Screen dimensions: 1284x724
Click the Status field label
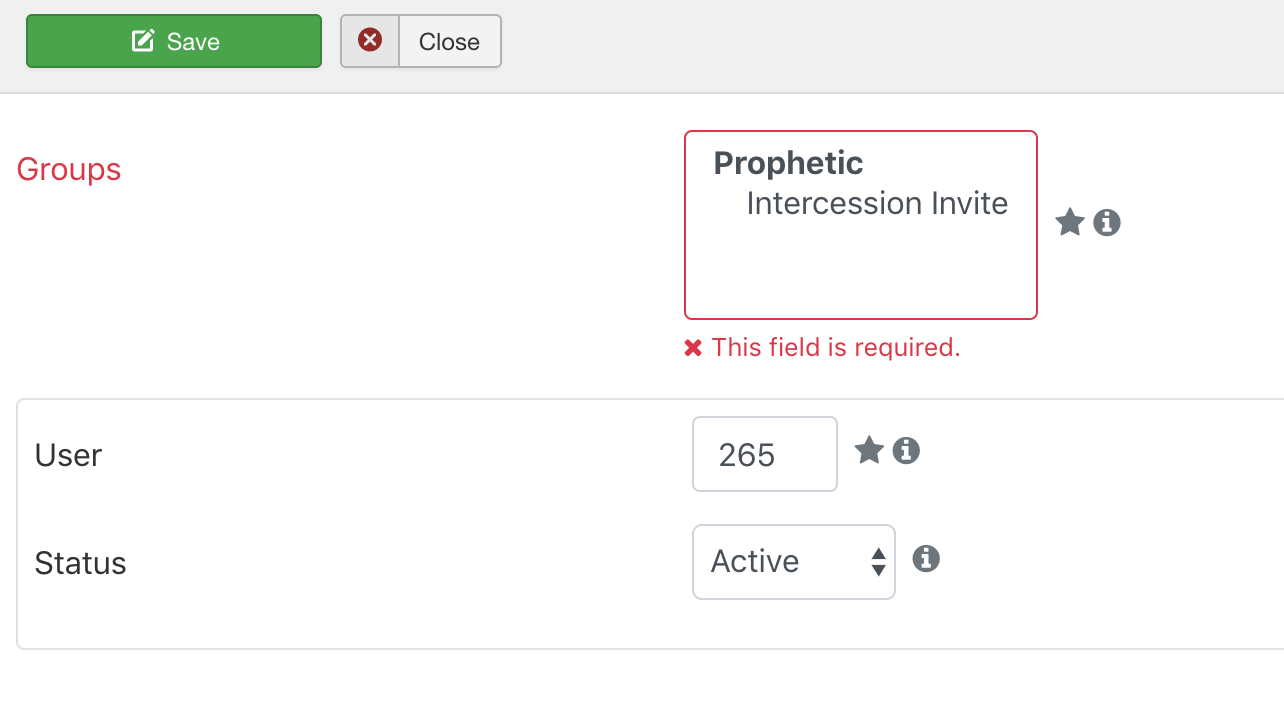[80, 563]
